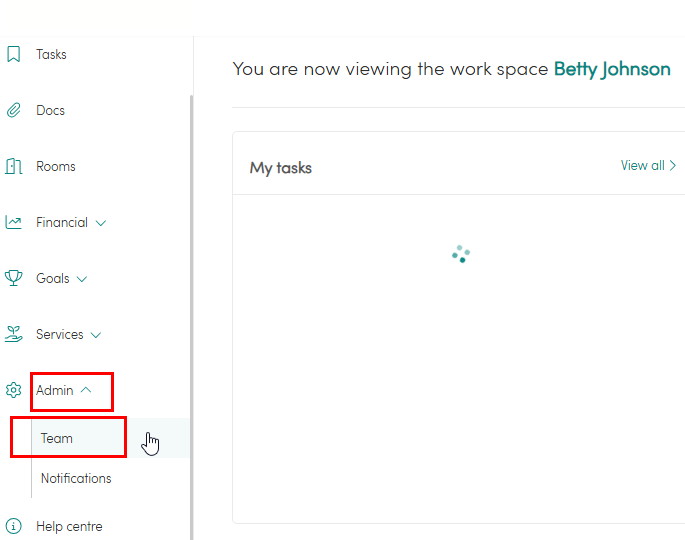Click the Help centre info icon

[14, 526]
